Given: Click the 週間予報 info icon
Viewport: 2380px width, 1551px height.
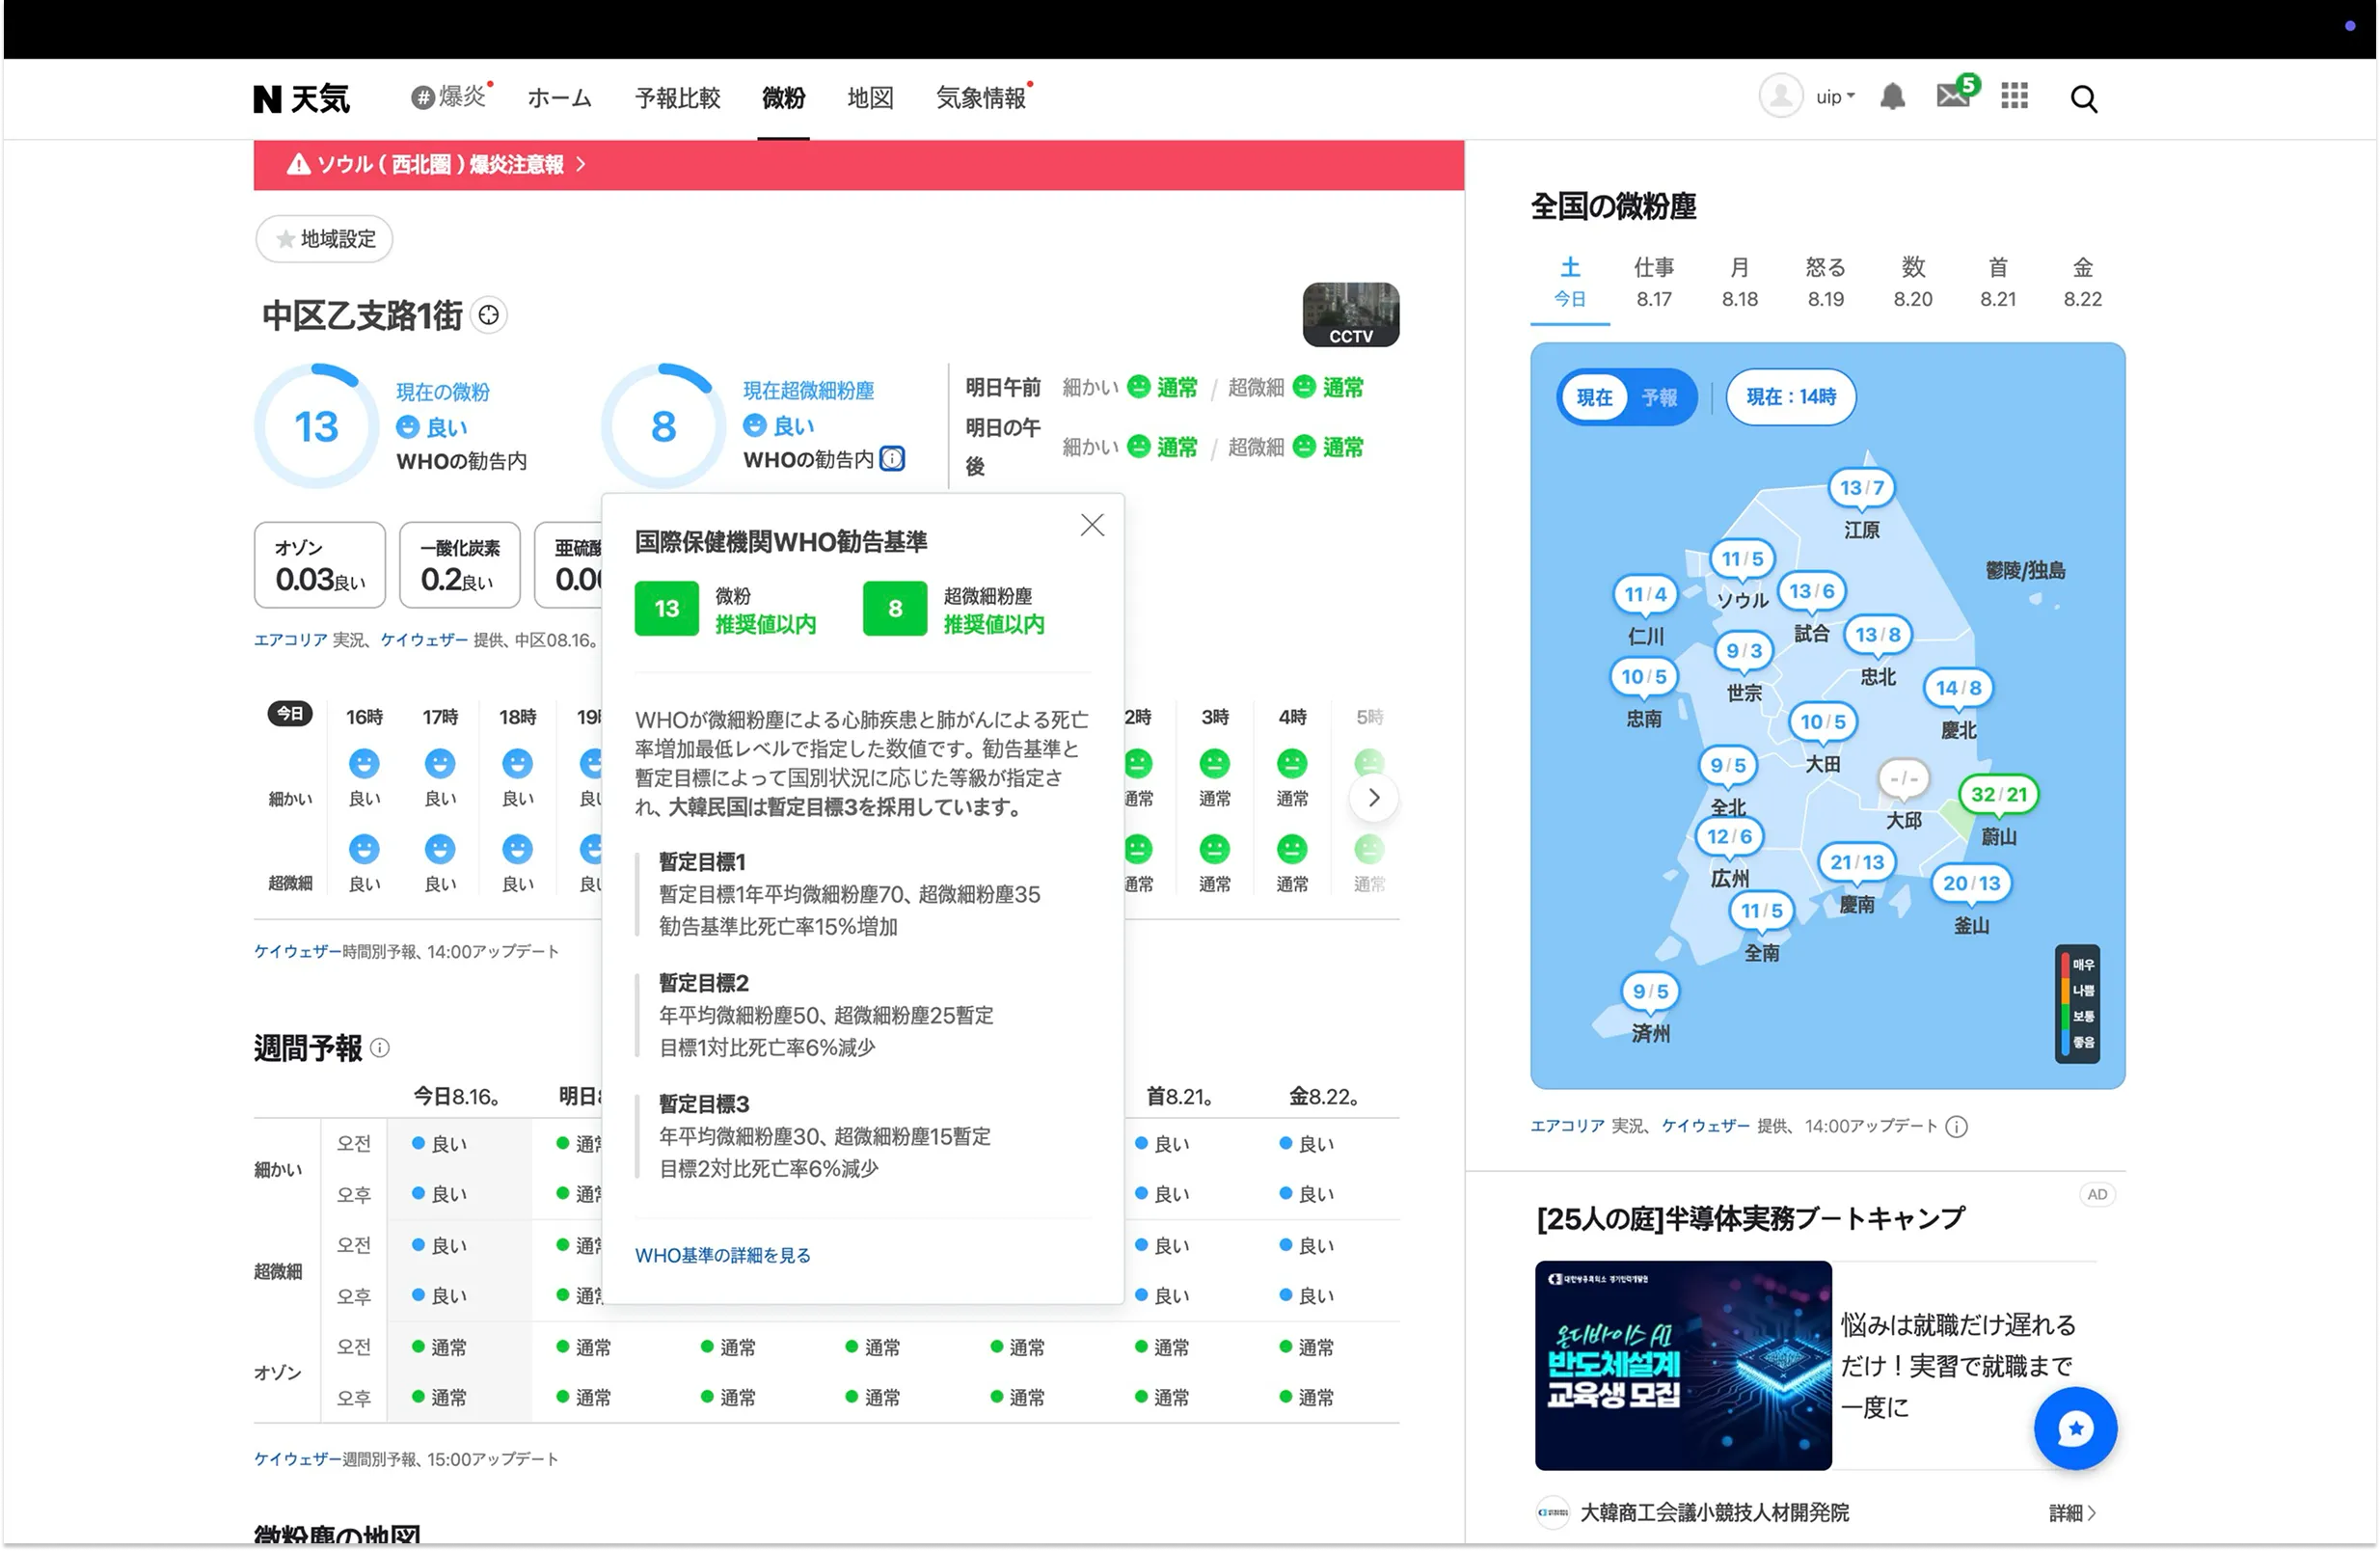Looking at the screenshot, I should coord(378,1047).
